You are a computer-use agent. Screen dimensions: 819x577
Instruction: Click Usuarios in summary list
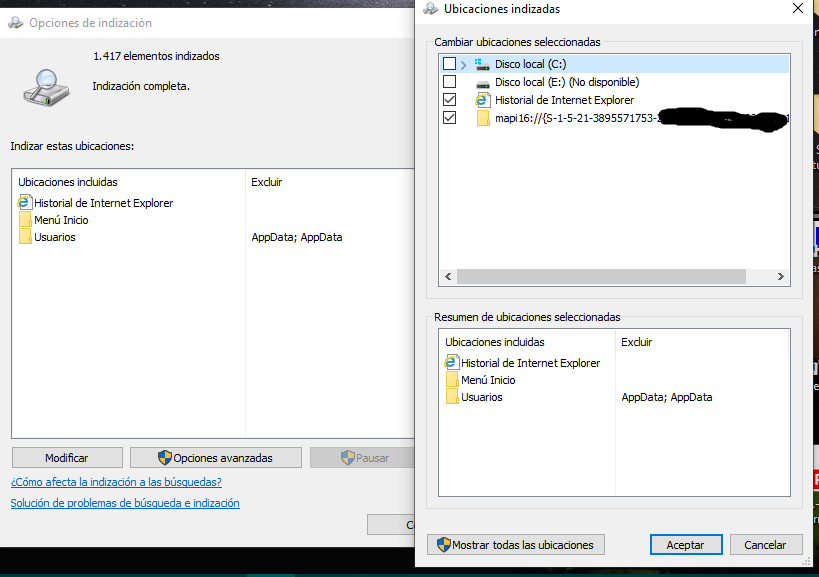click(482, 397)
